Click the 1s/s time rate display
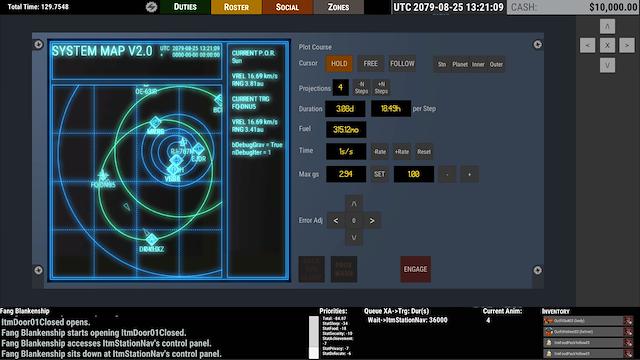The image size is (640, 360). tap(346, 151)
